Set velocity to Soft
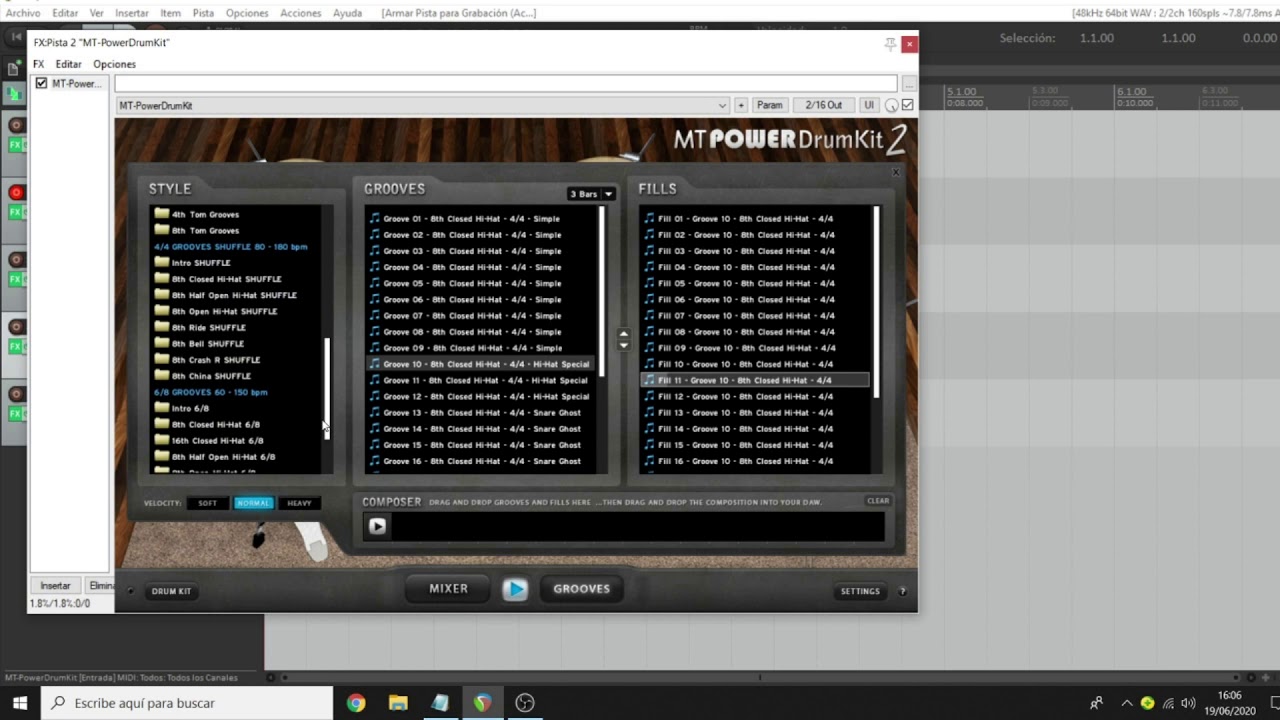The height and width of the screenshot is (720, 1280). [x=207, y=503]
